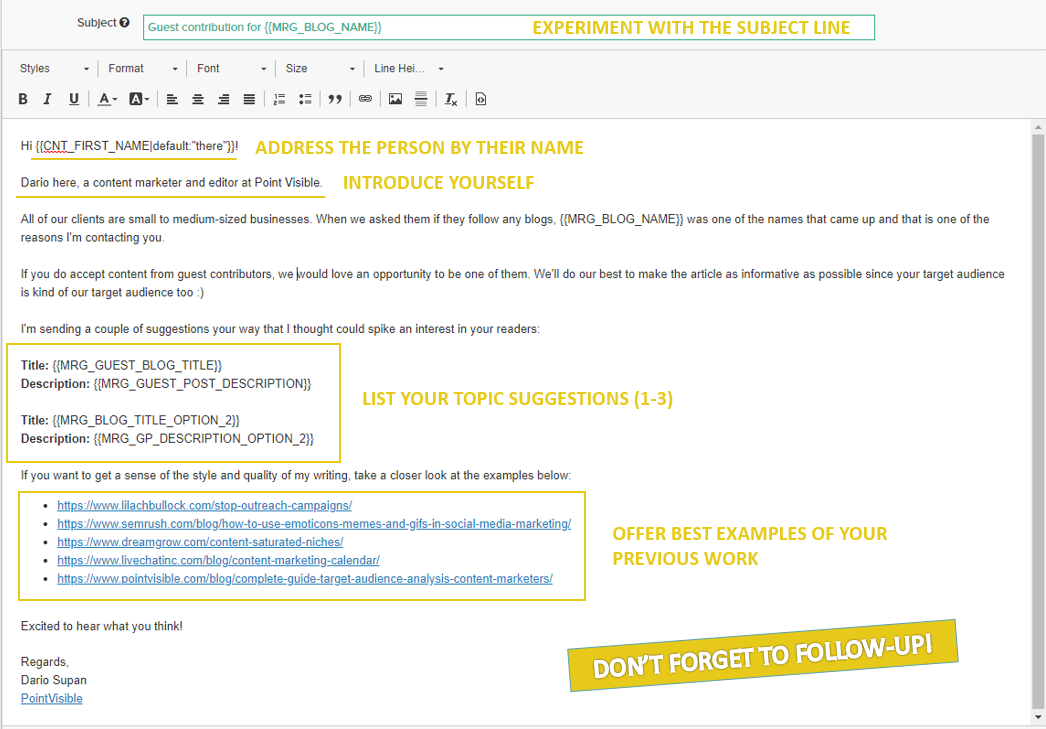The height and width of the screenshot is (729, 1046).
Task: Click the 'All of our clients' paragraph
Action: coord(505,228)
